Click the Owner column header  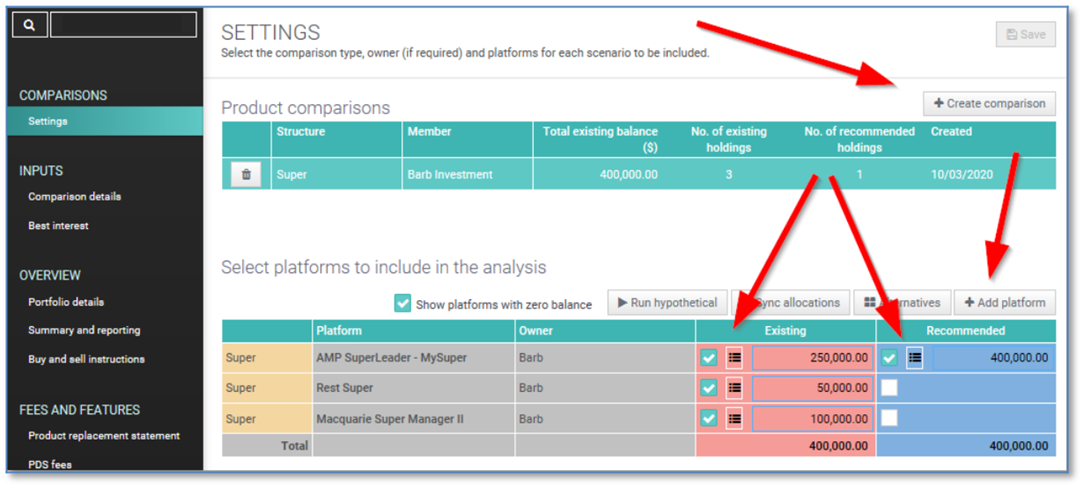[605, 331]
